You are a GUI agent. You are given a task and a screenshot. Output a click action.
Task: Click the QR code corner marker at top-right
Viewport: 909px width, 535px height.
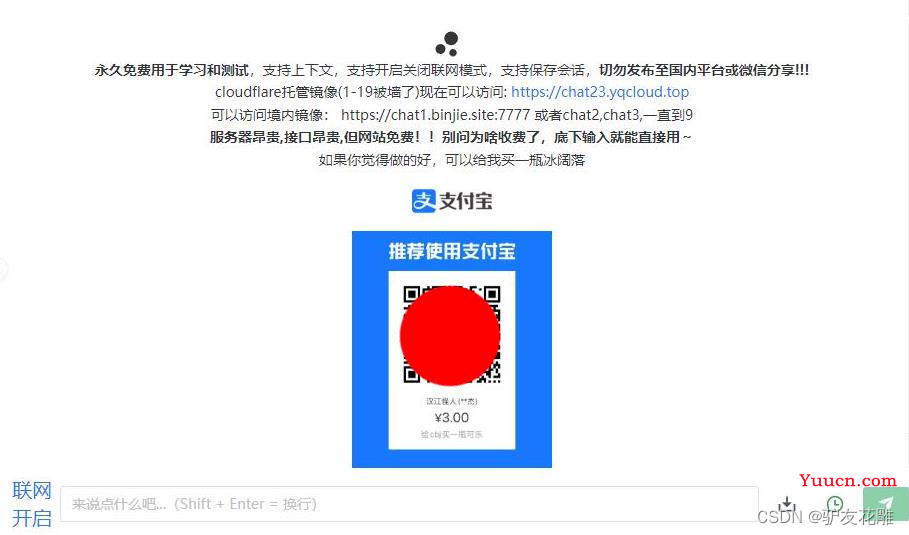pyautogui.click(x=492, y=294)
